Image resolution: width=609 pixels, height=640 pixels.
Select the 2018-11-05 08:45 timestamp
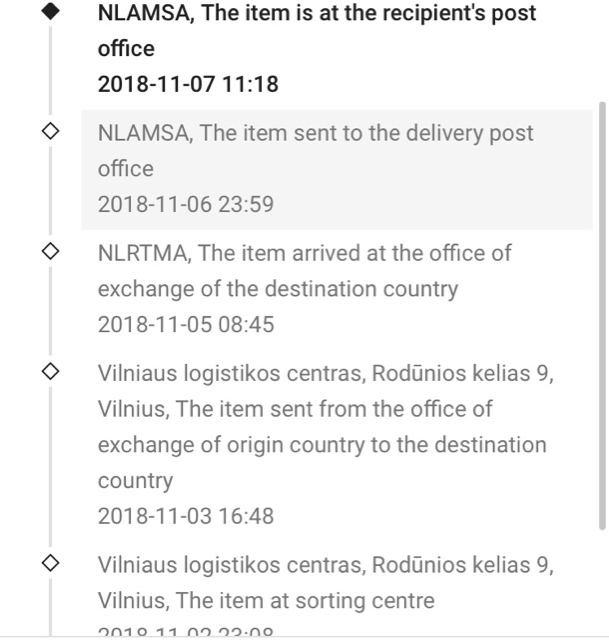pos(185,325)
